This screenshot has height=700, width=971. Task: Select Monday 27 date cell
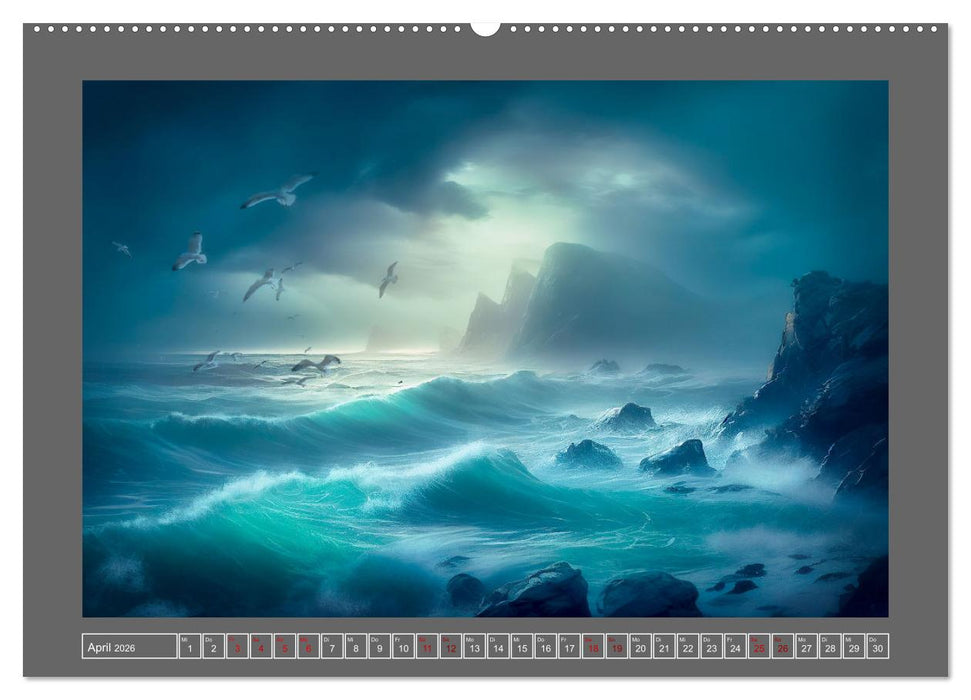pyautogui.click(x=806, y=647)
